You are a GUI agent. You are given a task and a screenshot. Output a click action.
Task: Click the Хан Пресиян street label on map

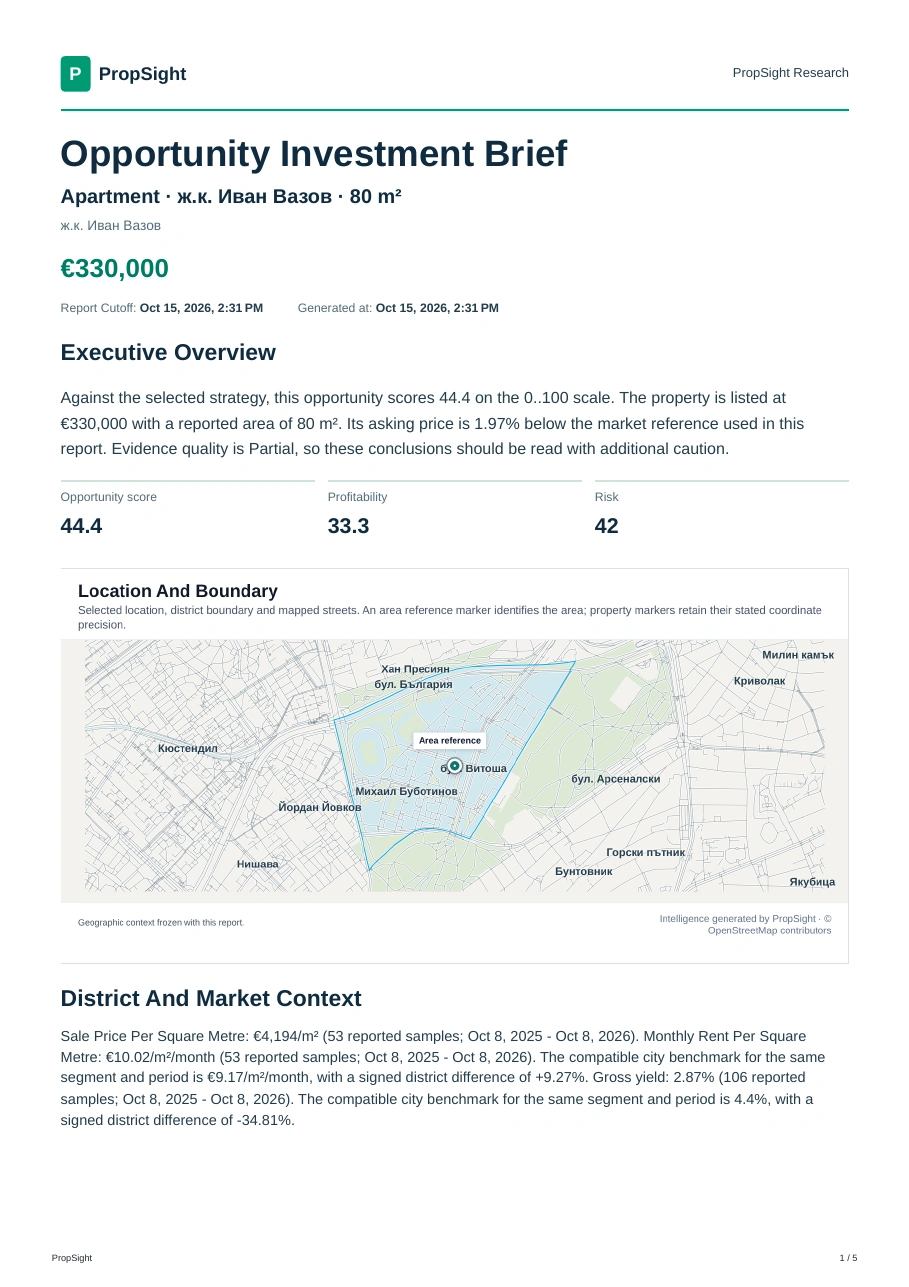click(x=415, y=669)
